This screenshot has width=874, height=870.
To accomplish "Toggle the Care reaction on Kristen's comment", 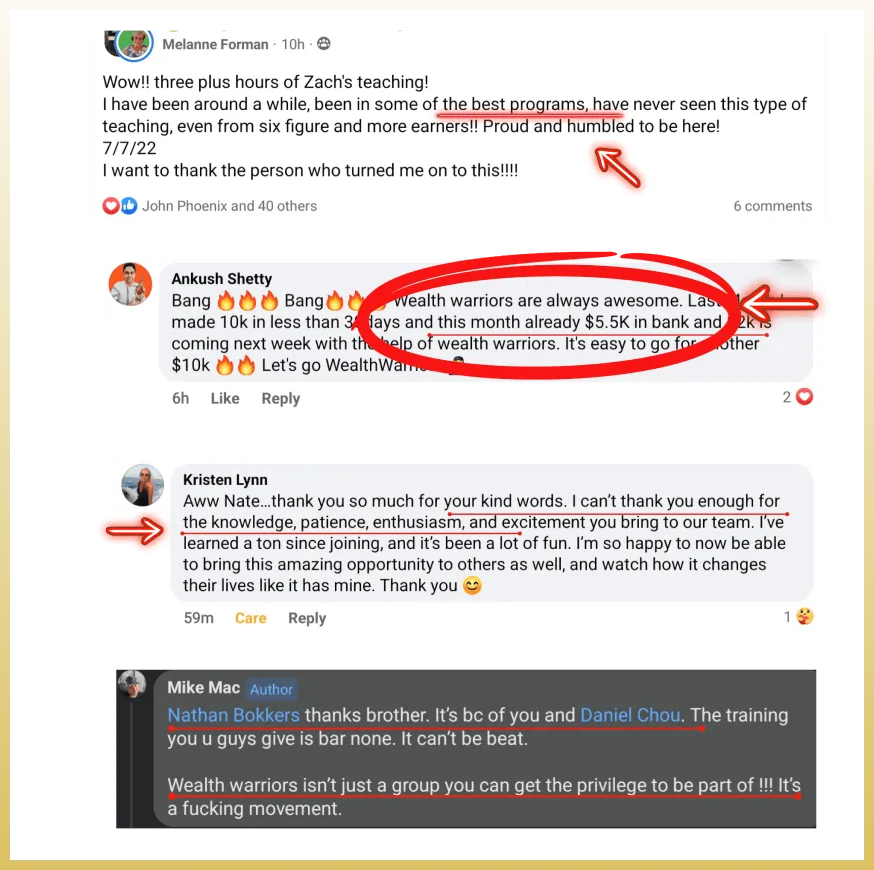I will click(x=250, y=618).
